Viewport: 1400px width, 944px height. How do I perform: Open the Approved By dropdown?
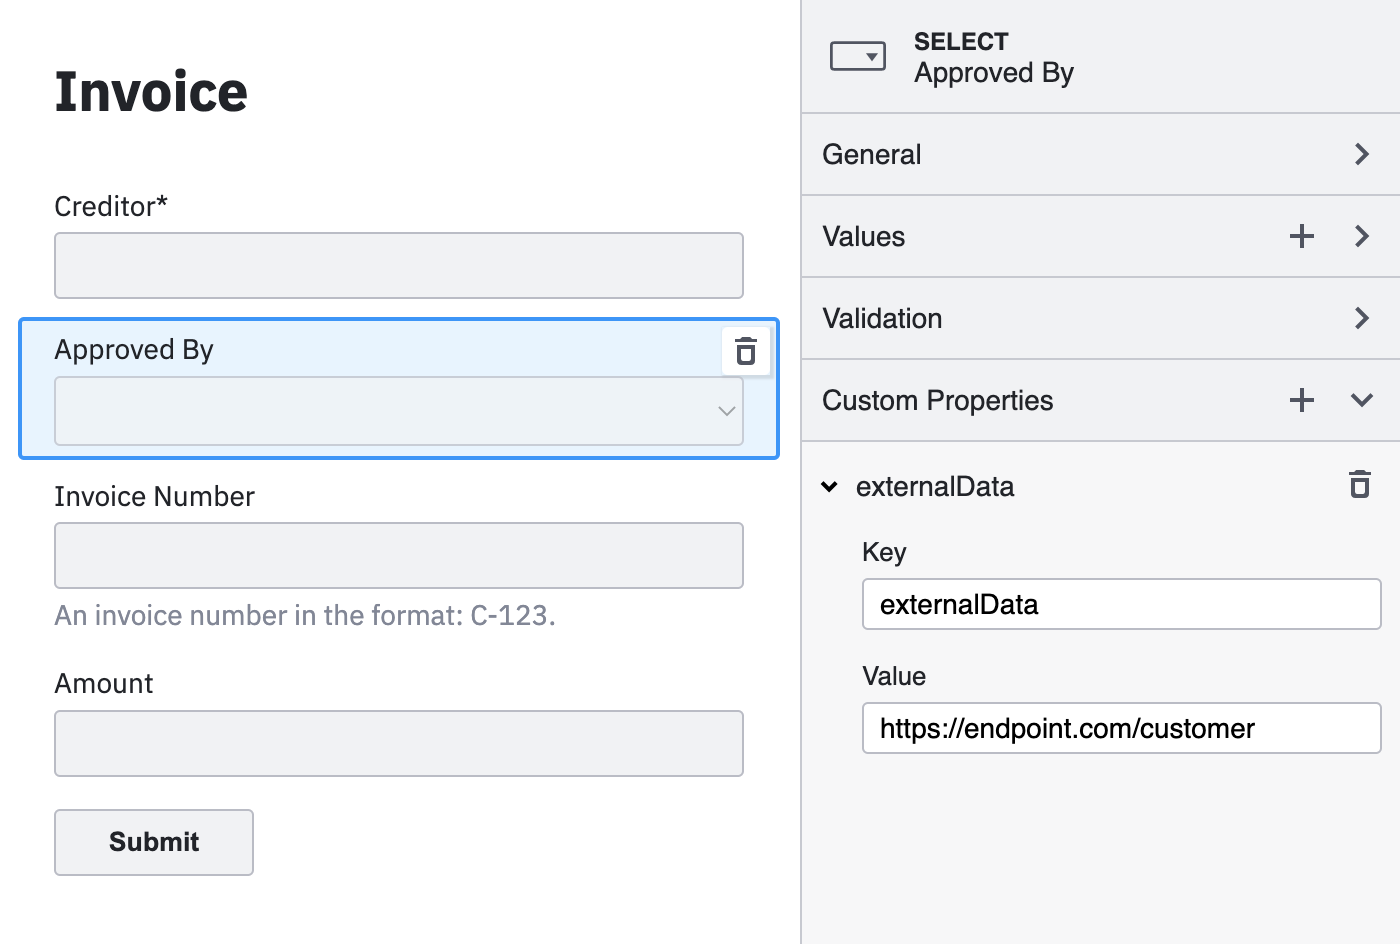[398, 411]
